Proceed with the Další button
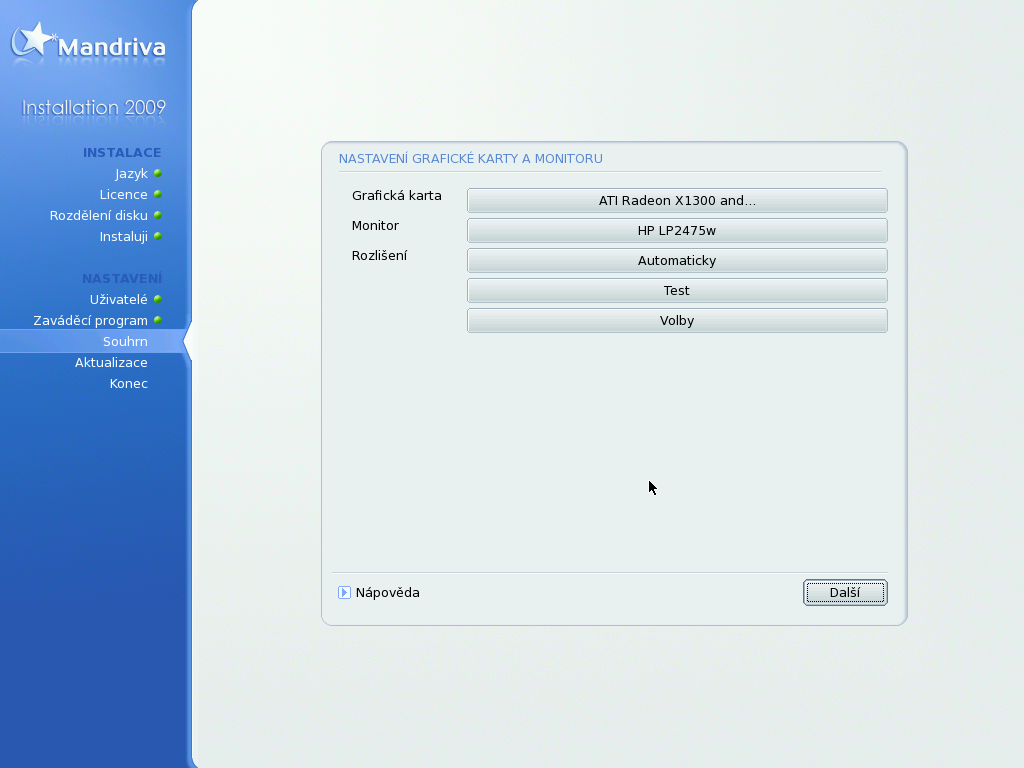Image resolution: width=1024 pixels, height=768 pixels. [x=845, y=592]
